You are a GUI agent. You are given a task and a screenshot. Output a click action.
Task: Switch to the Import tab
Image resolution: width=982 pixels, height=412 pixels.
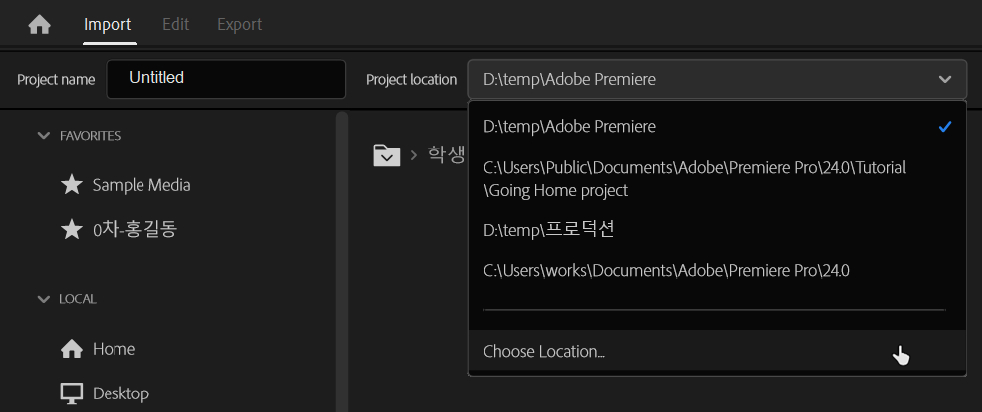coord(108,24)
